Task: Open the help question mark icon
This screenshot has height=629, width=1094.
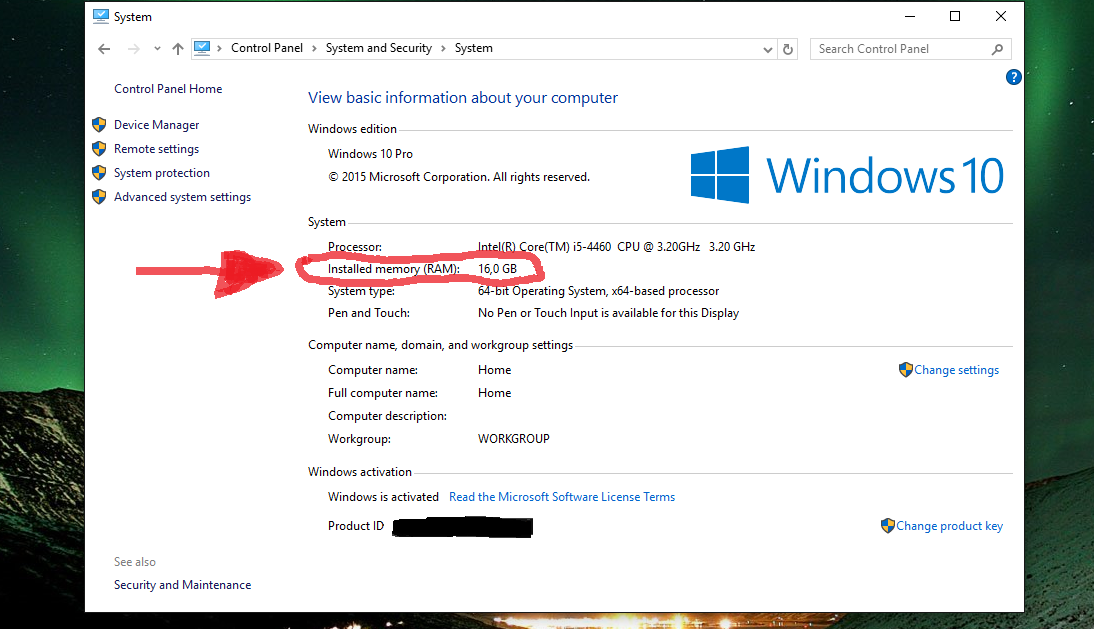Action: [x=1013, y=77]
